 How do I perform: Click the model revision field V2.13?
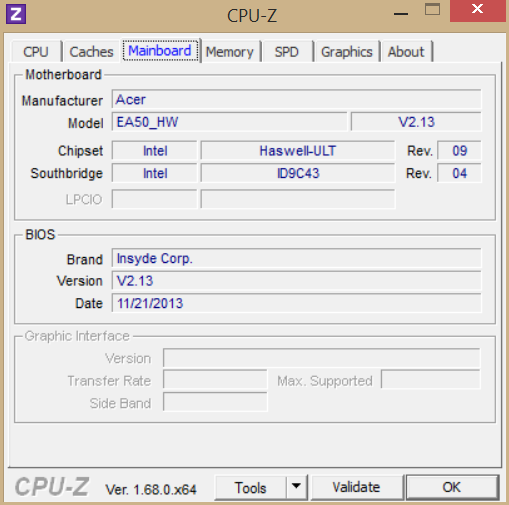[416, 122]
